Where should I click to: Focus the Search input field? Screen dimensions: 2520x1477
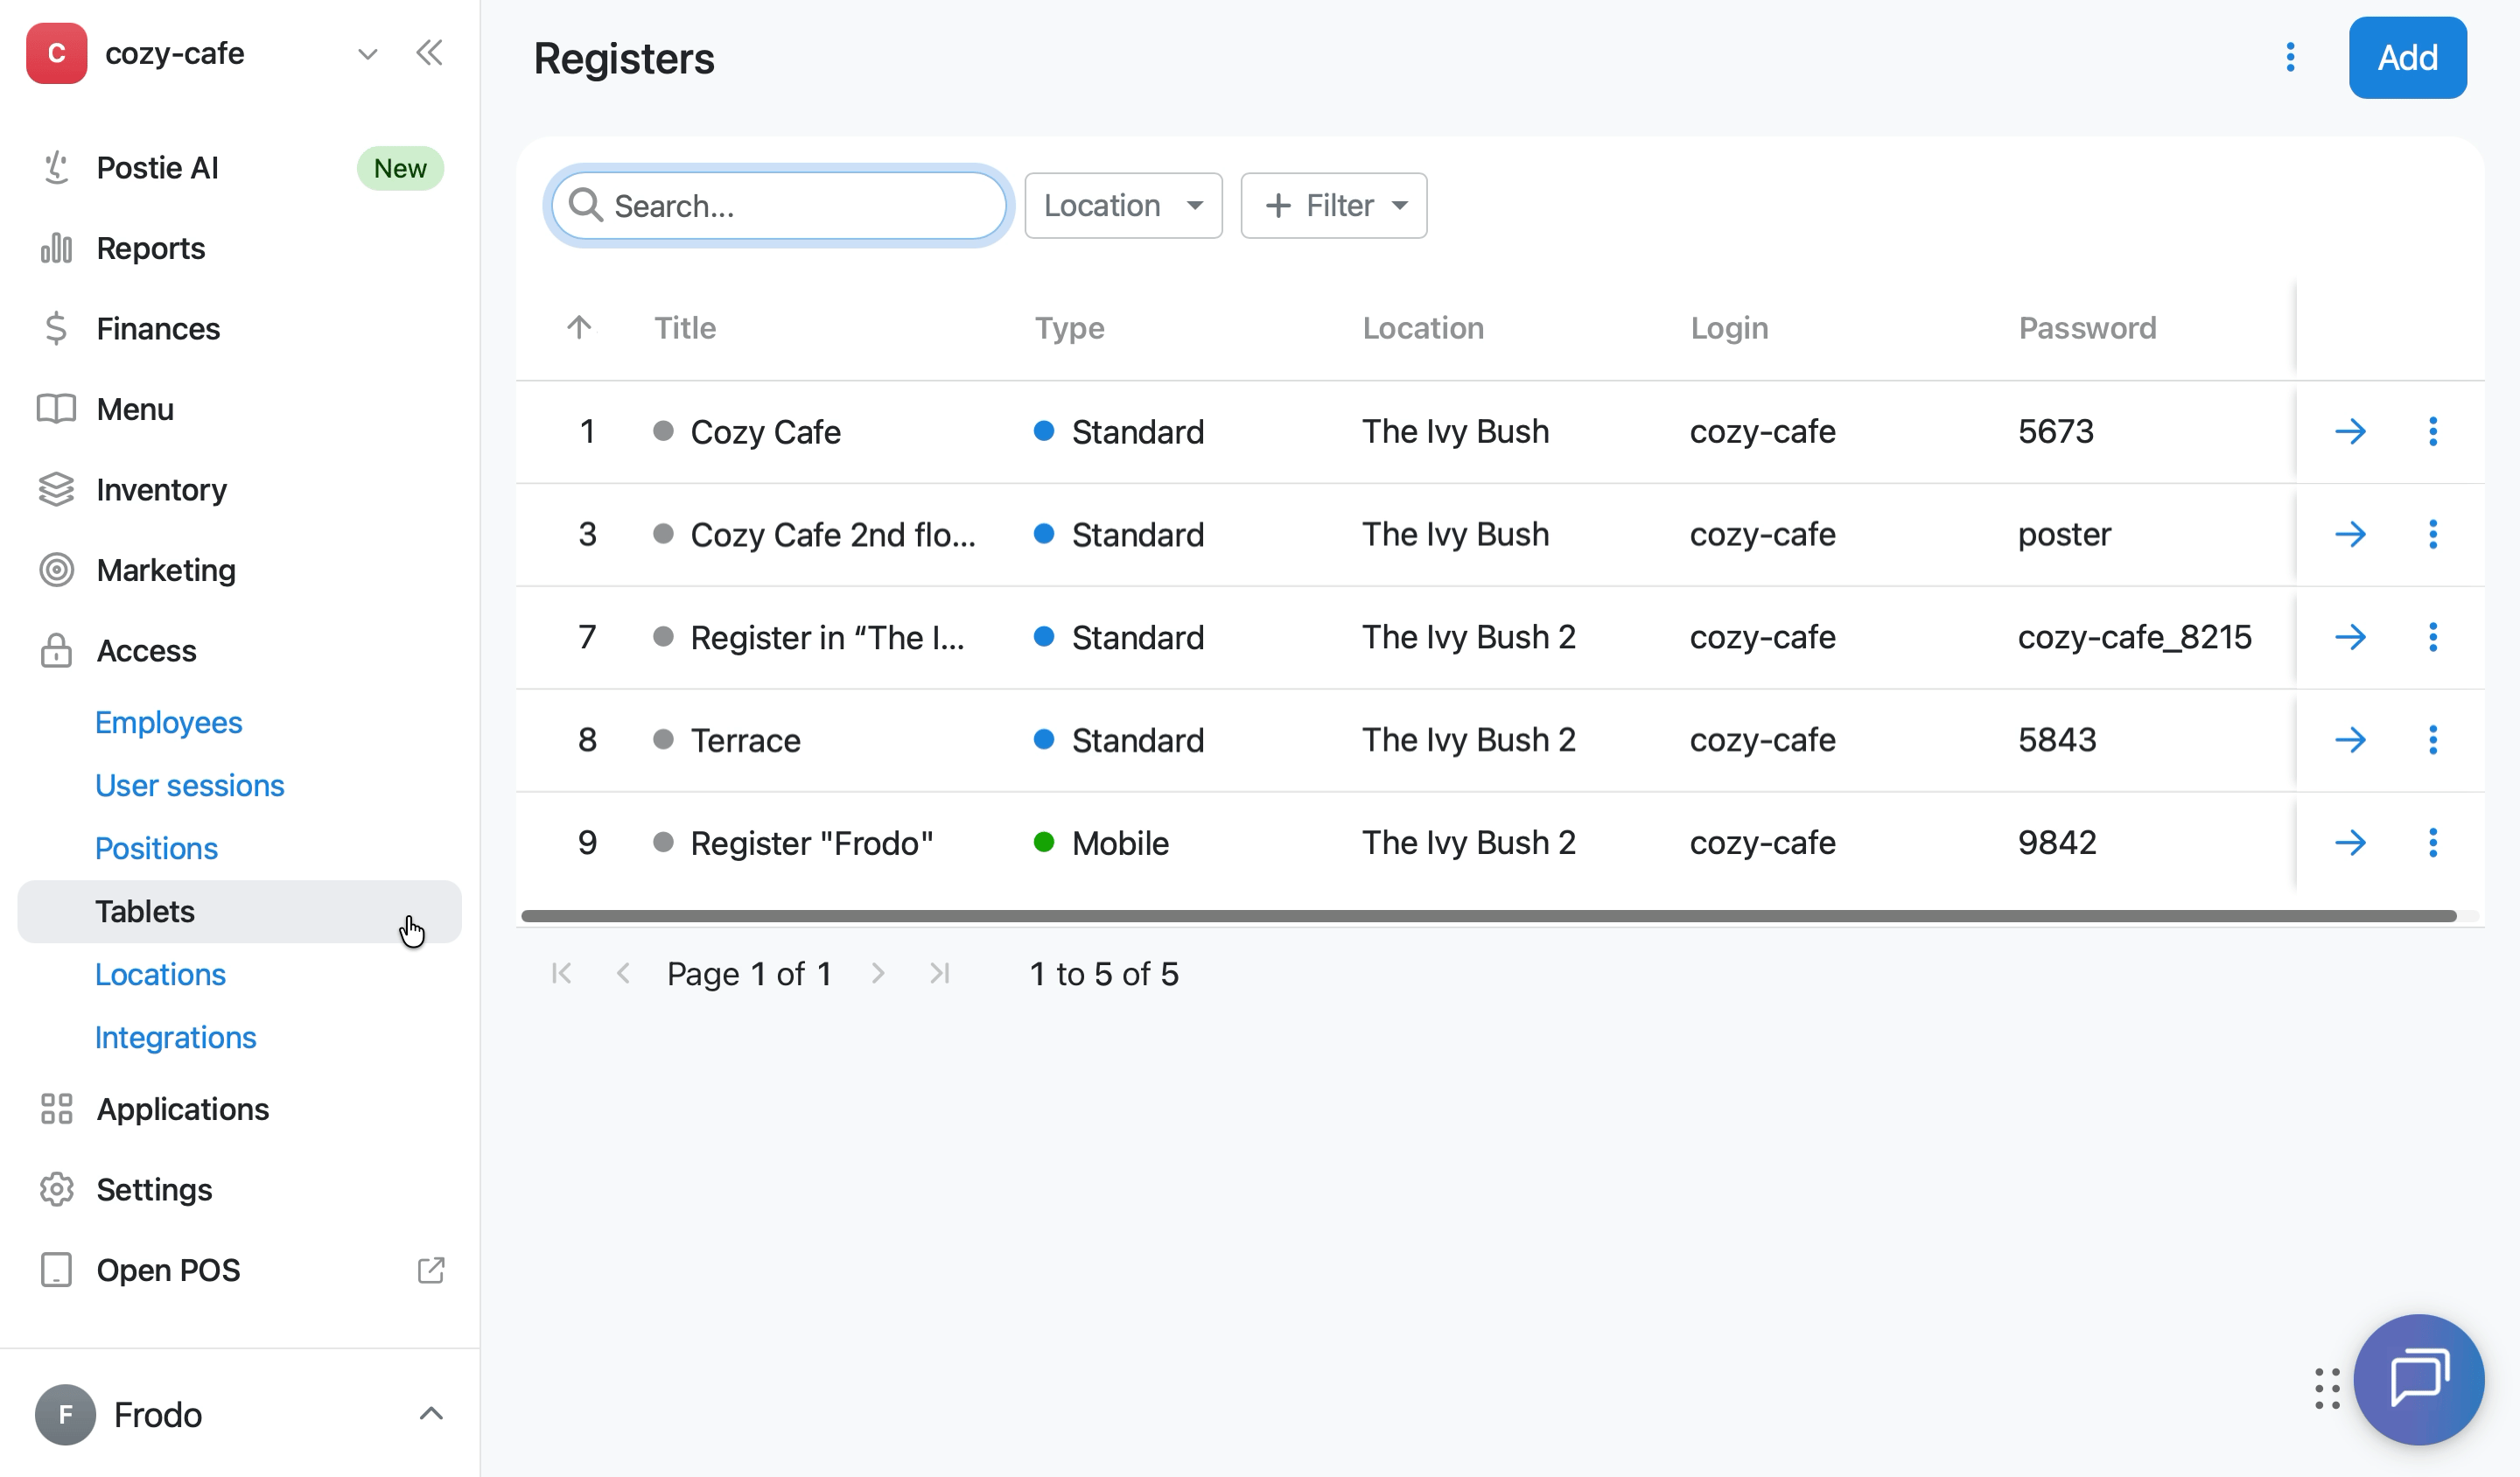pos(779,206)
